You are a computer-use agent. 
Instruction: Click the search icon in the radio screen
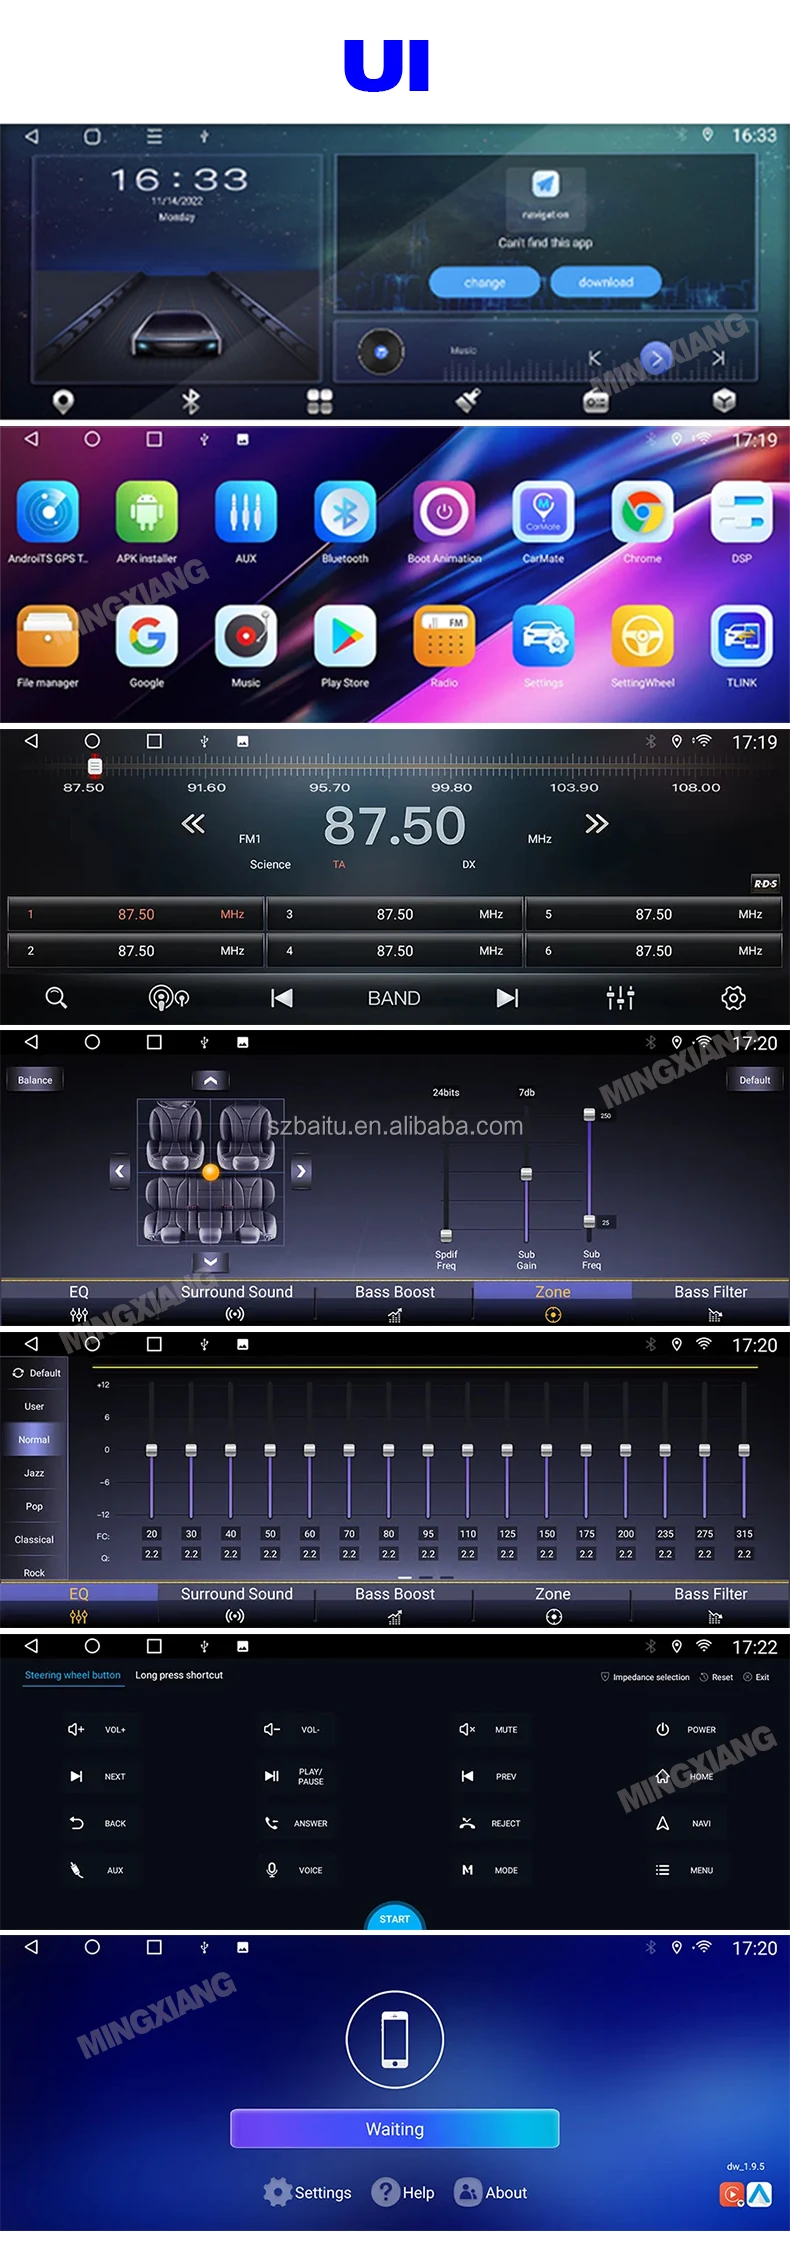[x=56, y=998]
